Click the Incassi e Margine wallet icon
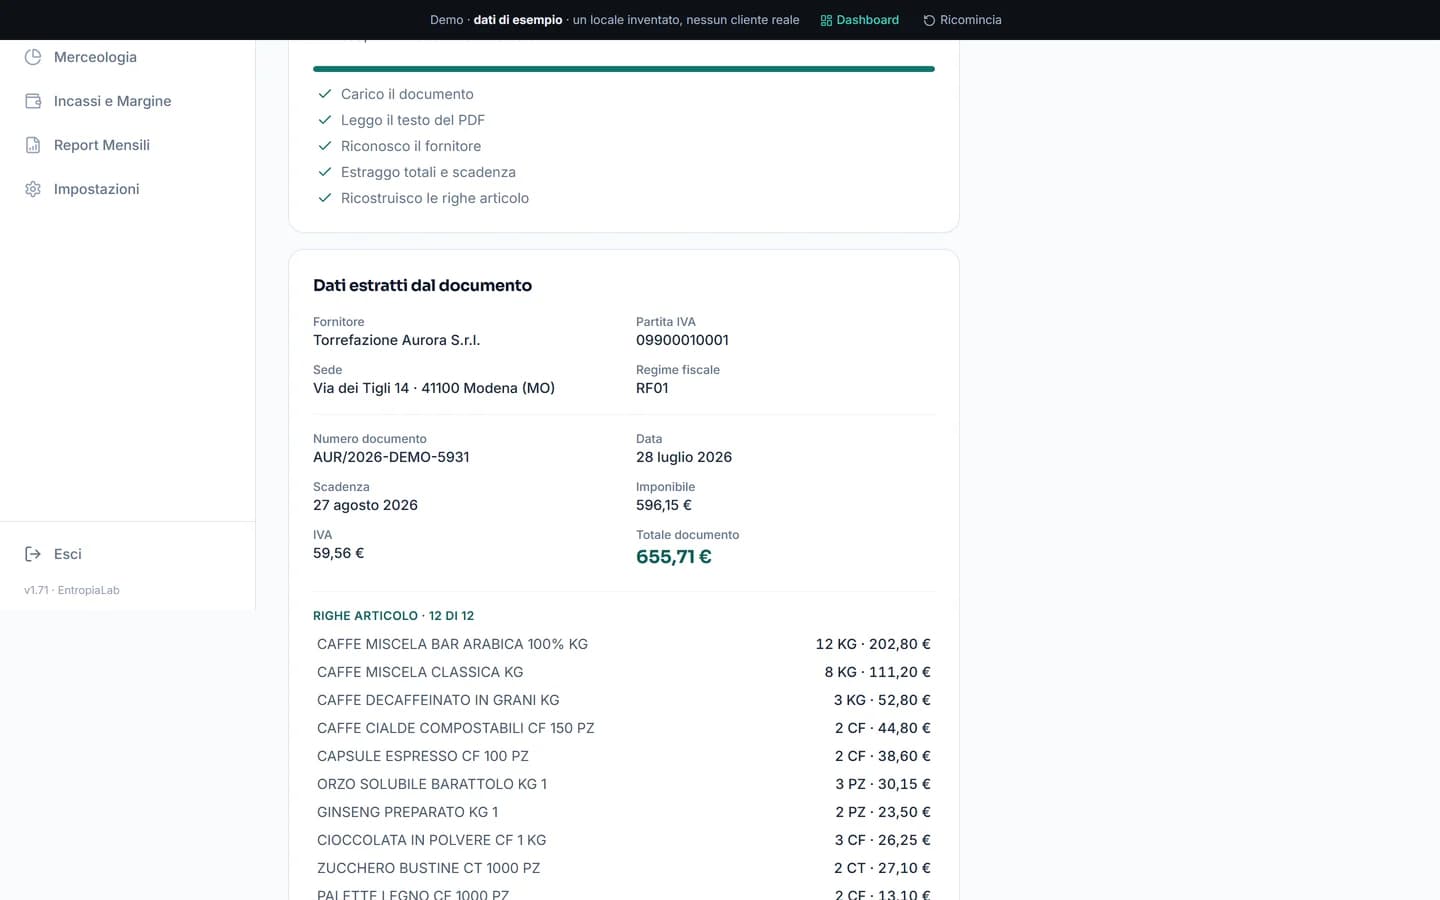The width and height of the screenshot is (1440, 900). click(33, 101)
